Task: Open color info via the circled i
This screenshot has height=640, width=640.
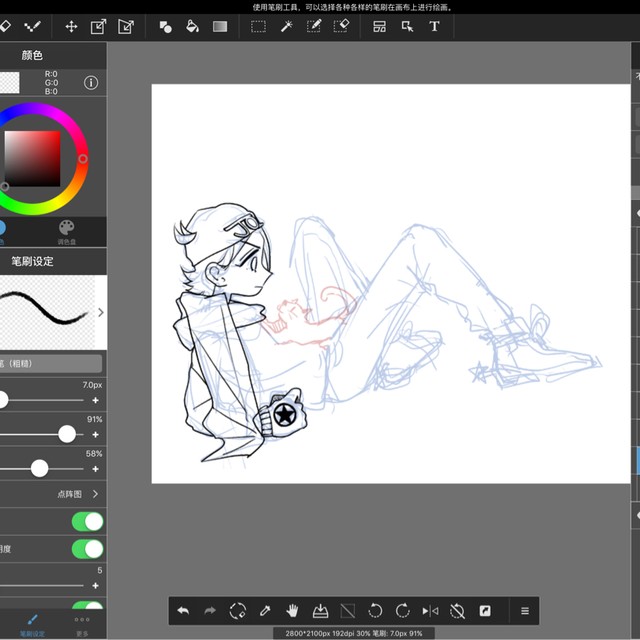Action: (91, 82)
